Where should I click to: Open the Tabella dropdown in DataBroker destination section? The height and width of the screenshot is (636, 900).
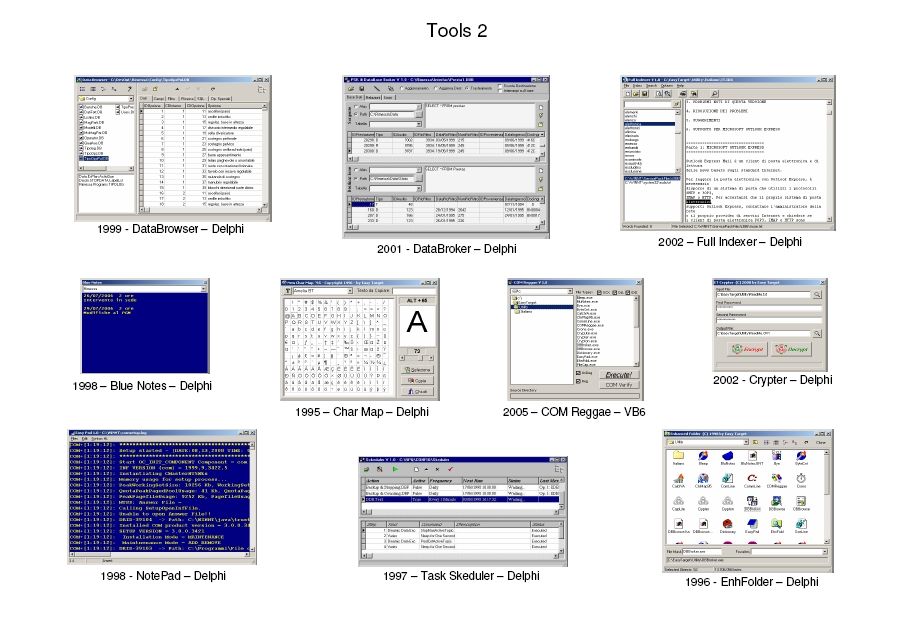pos(418,188)
